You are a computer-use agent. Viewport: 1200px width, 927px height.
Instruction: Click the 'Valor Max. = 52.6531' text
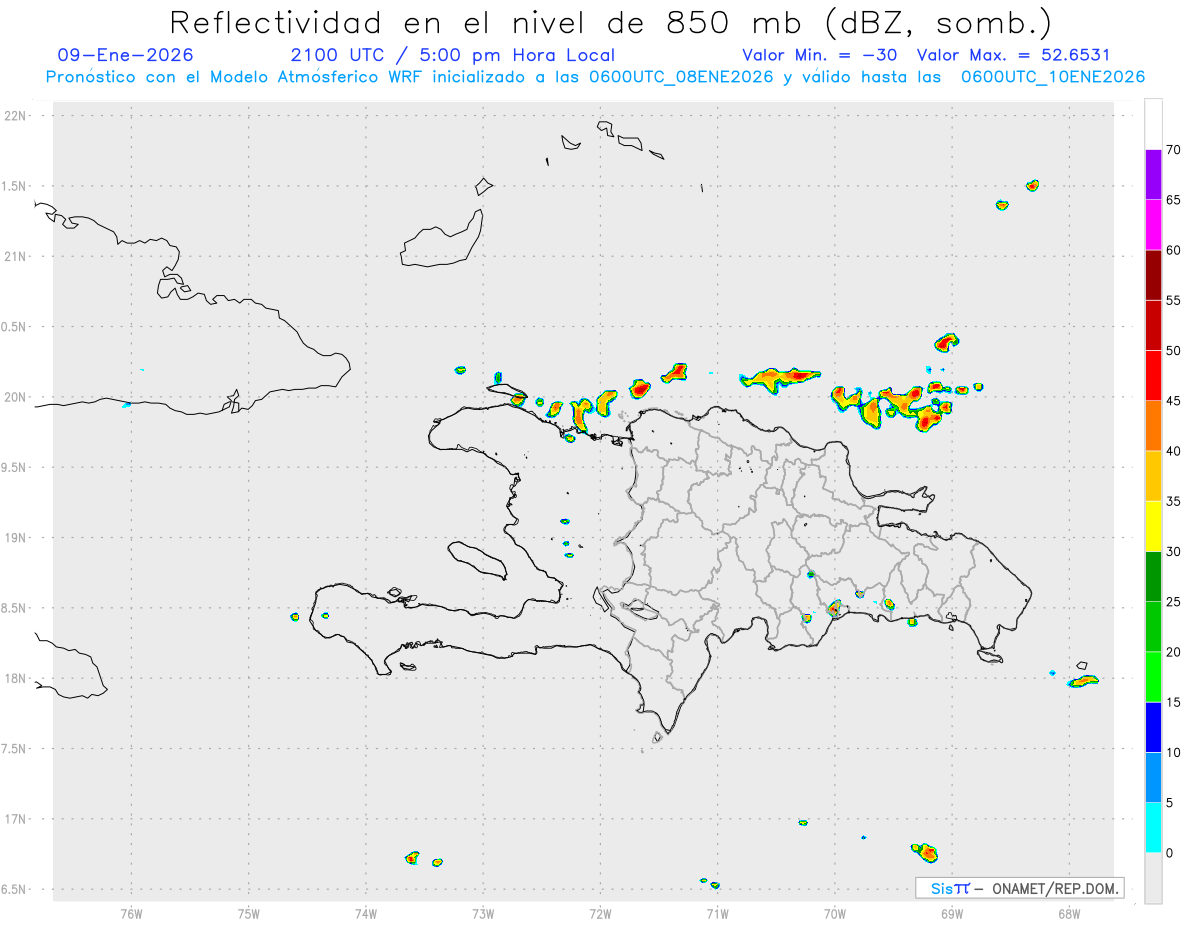coord(1013,55)
